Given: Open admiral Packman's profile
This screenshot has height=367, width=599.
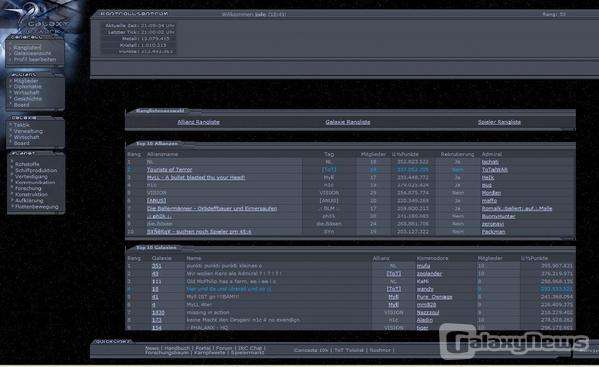Looking at the screenshot, I should pyautogui.click(x=493, y=232).
